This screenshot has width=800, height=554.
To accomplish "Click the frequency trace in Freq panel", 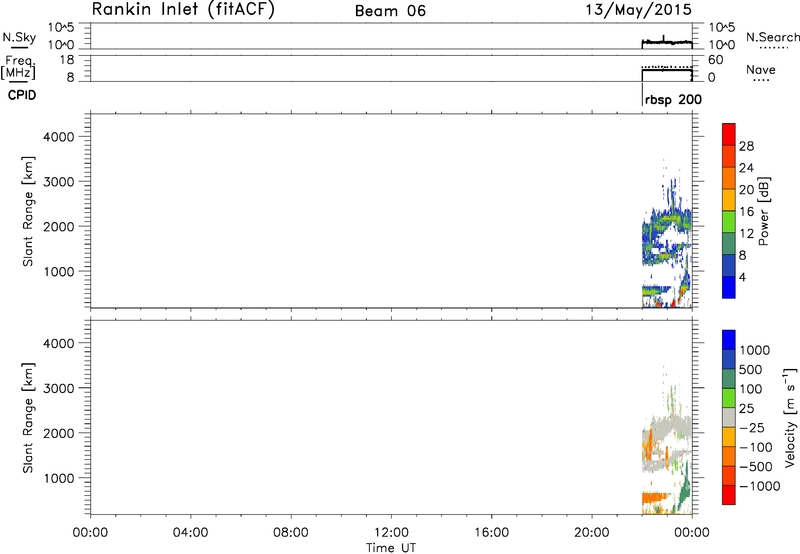I will click(x=667, y=70).
